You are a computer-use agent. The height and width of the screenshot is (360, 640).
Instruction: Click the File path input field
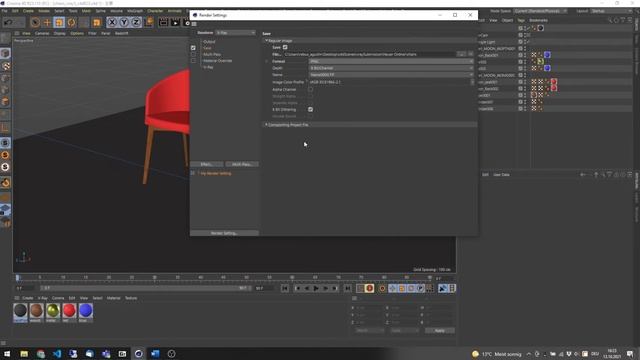tap(369, 54)
